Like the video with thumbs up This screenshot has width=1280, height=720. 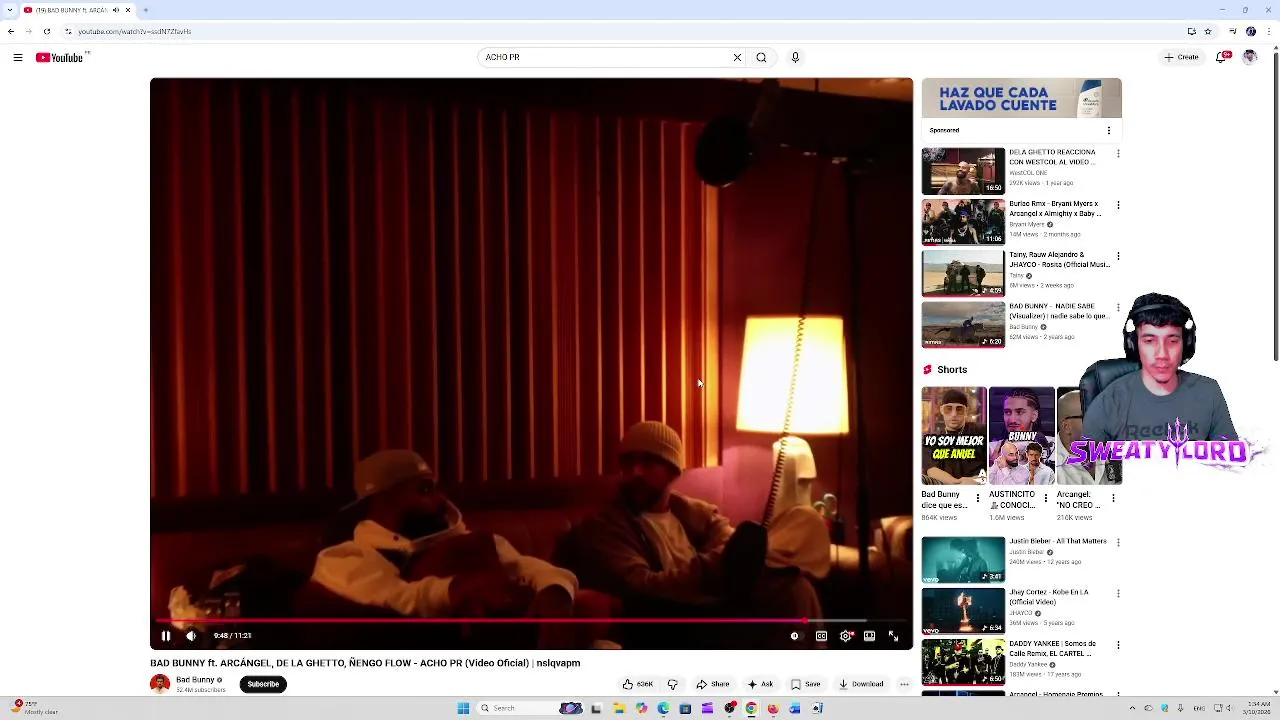pos(637,684)
